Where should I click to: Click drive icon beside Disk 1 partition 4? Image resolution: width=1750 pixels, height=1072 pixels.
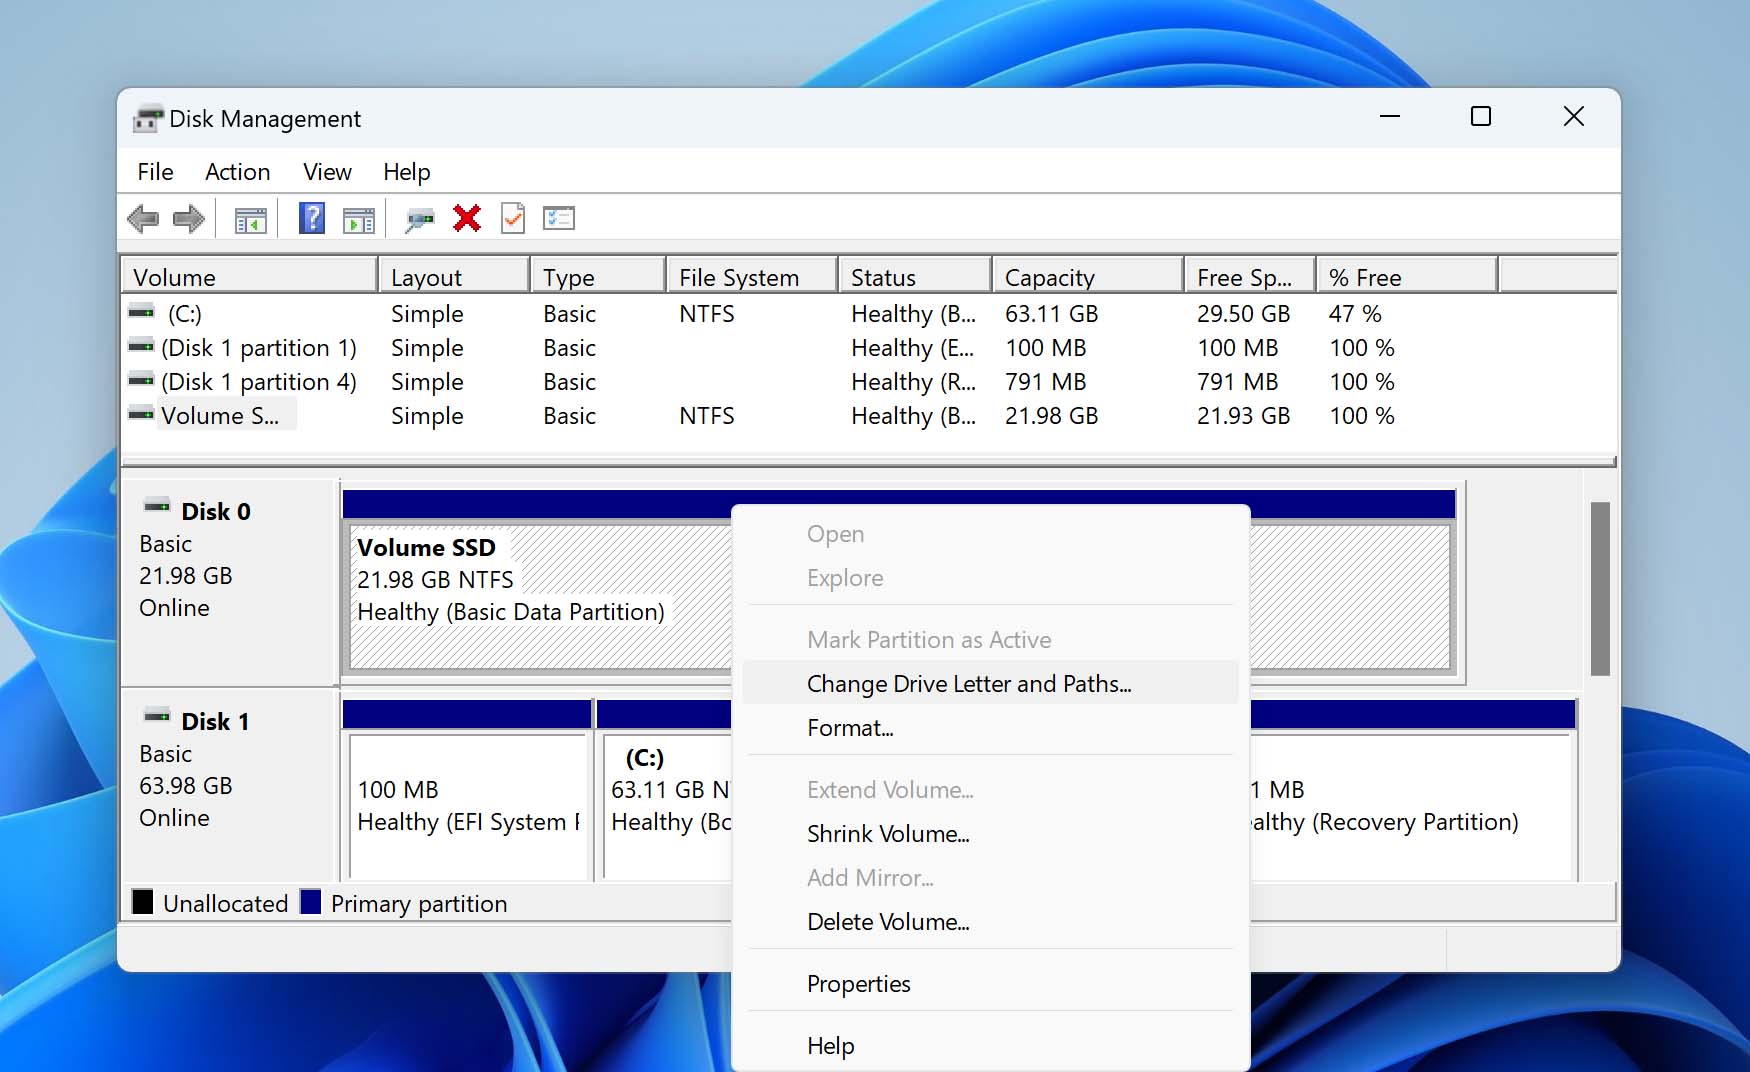pyautogui.click(x=141, y=381)
